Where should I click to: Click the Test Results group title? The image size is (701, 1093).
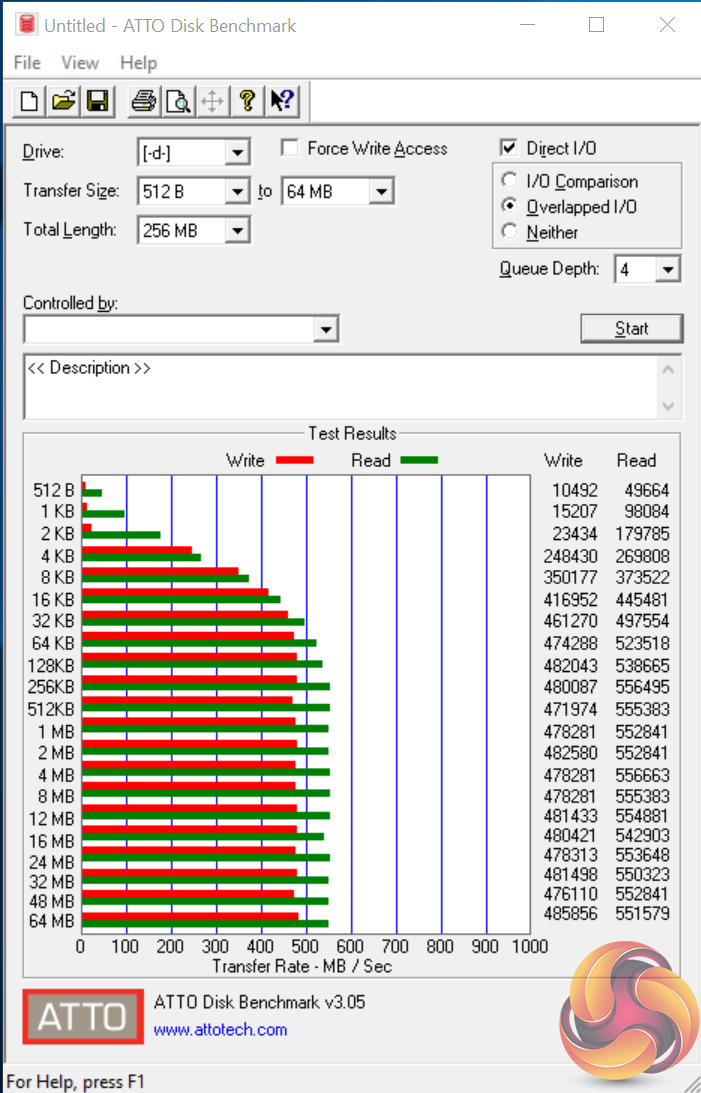click(353, 434)
